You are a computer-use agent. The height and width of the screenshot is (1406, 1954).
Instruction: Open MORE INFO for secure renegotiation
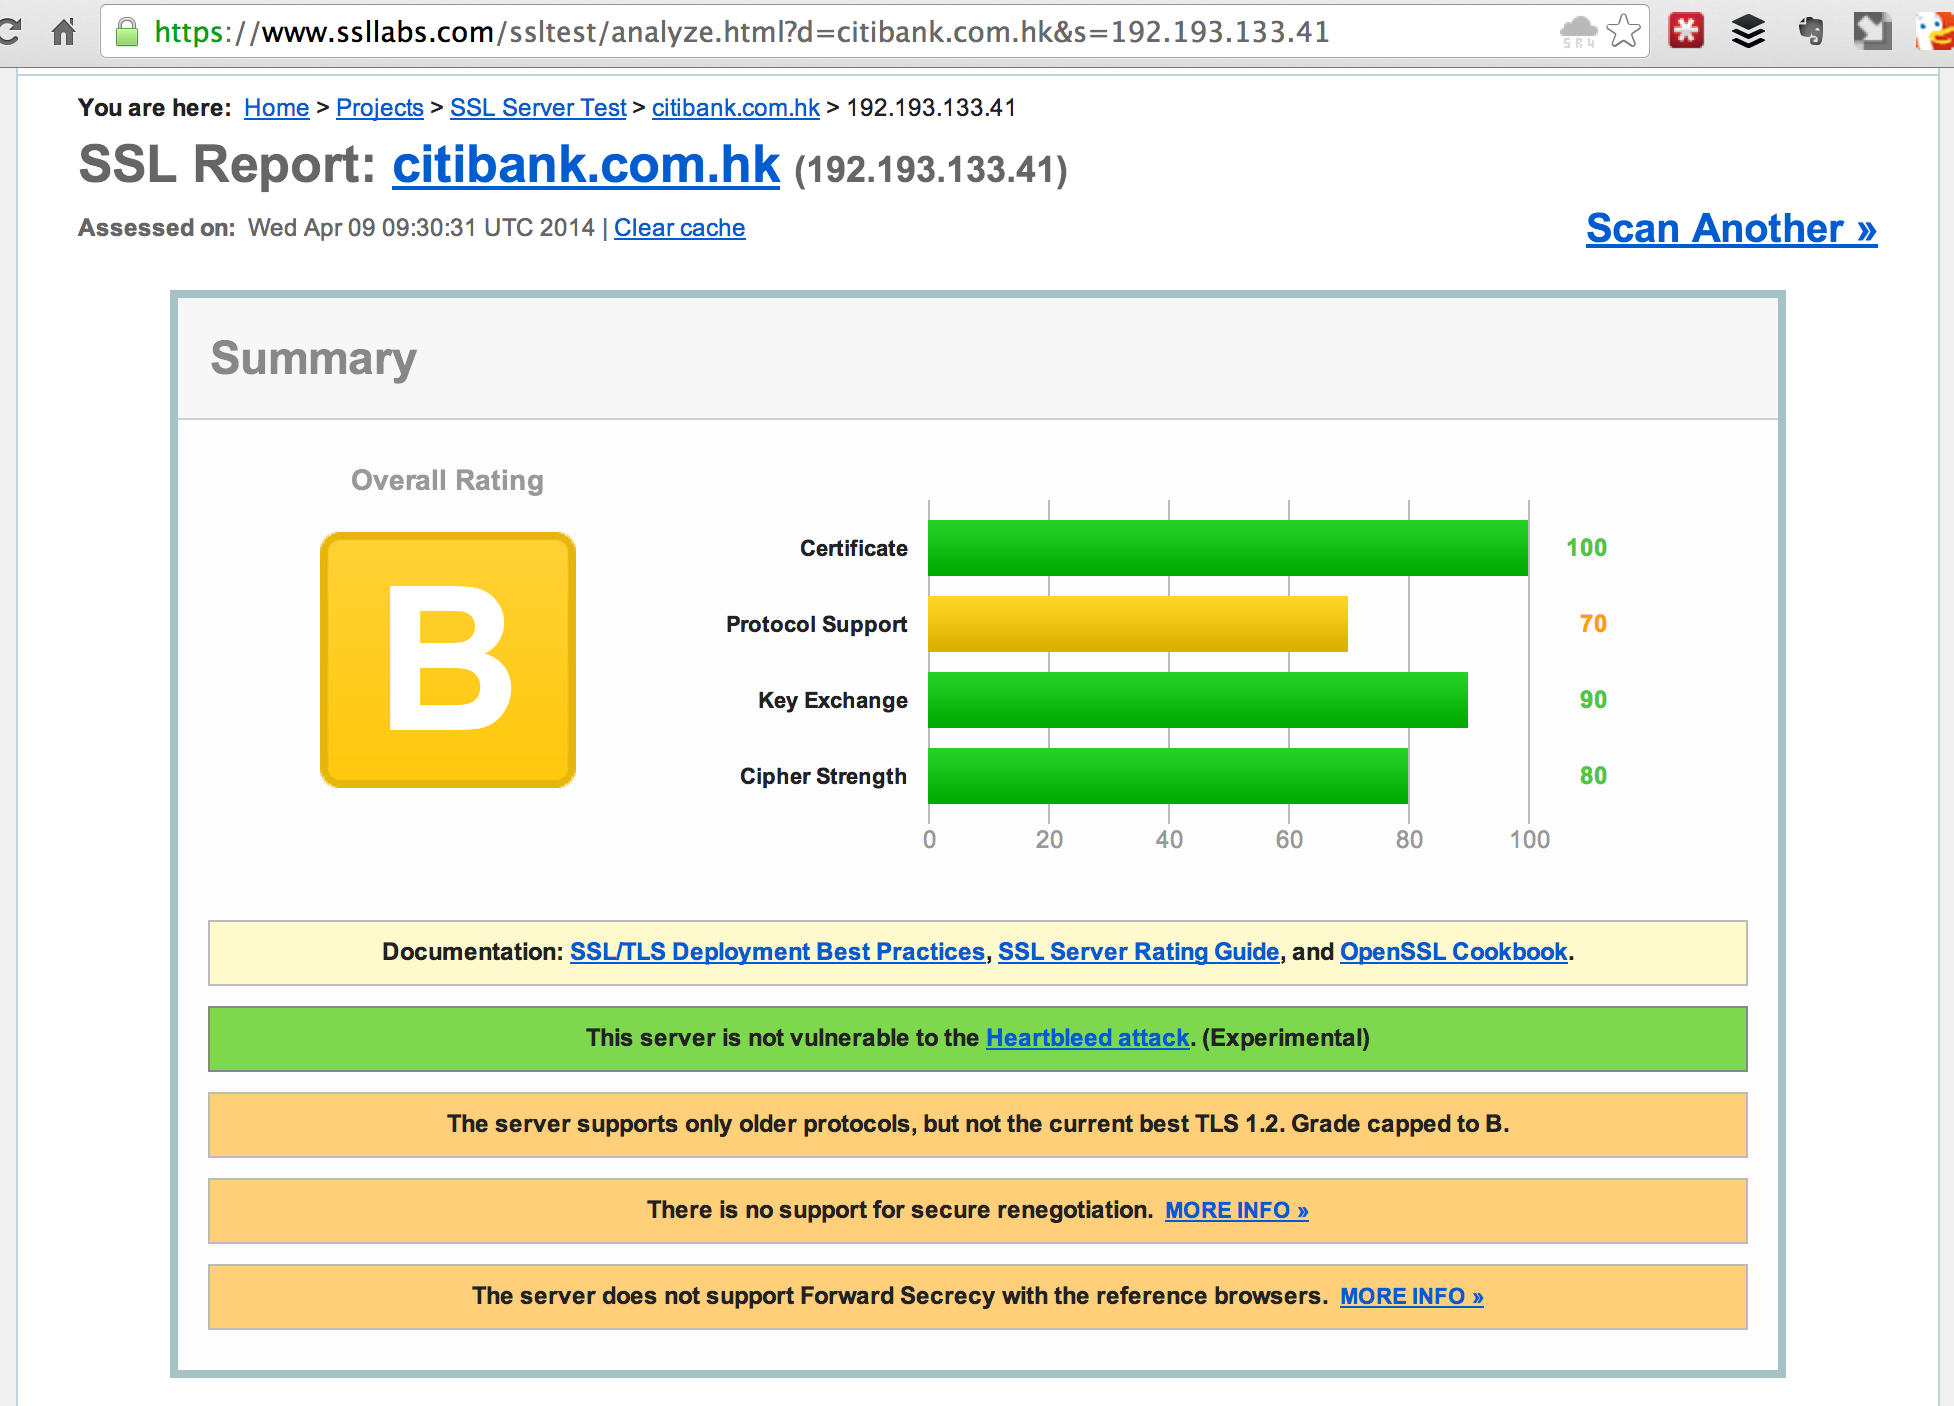click(x=1236, y=1210)
